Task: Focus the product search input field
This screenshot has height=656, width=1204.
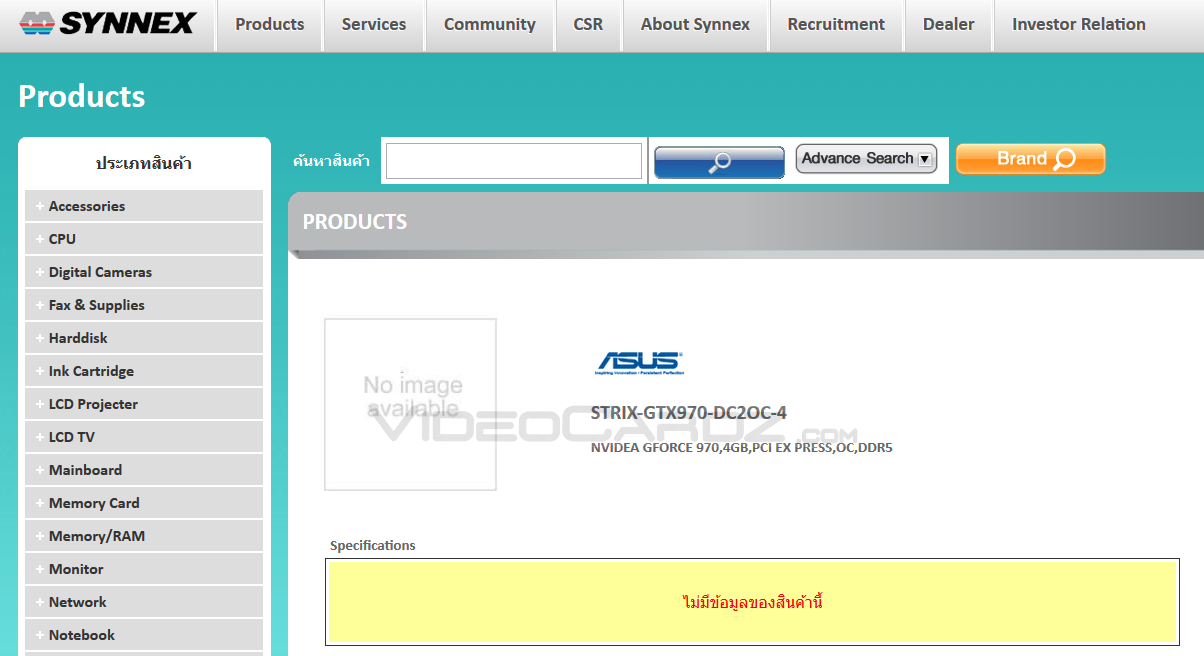Action: (x=514, y=161)
